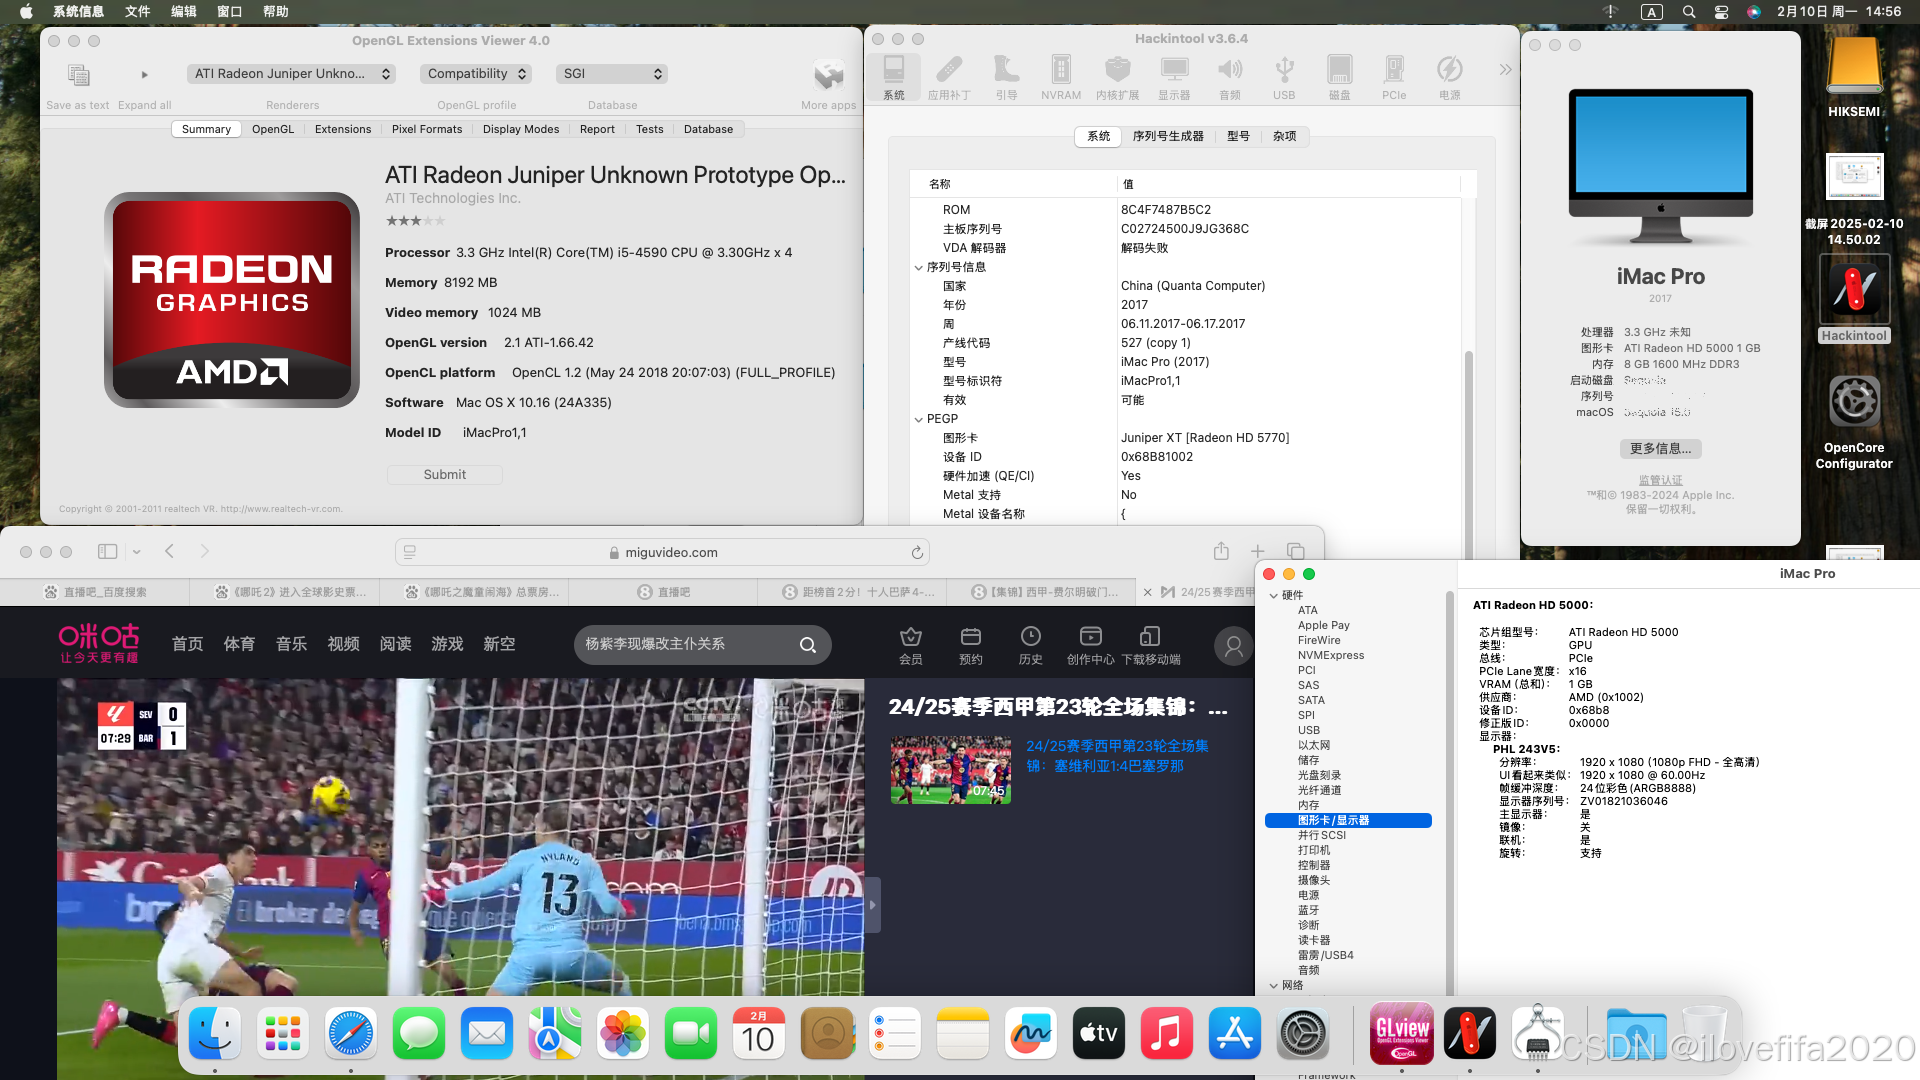Screen dimensions: 1920x1080
Task: Launch GLview from the Dock
Action: (1401, 1033)
